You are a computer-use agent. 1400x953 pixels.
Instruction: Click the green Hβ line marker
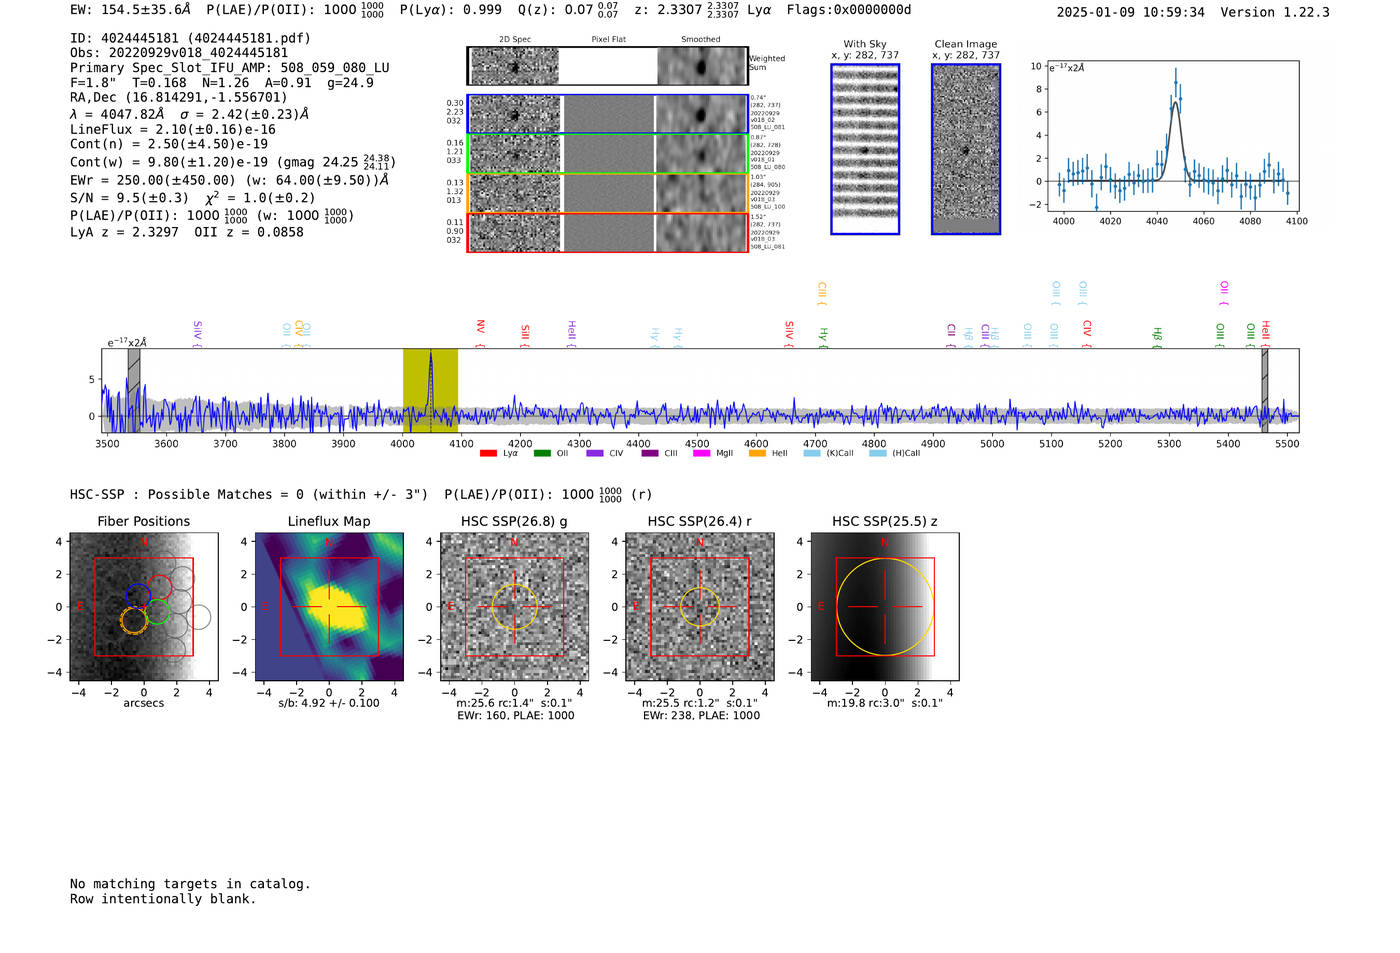point(1157,336)
